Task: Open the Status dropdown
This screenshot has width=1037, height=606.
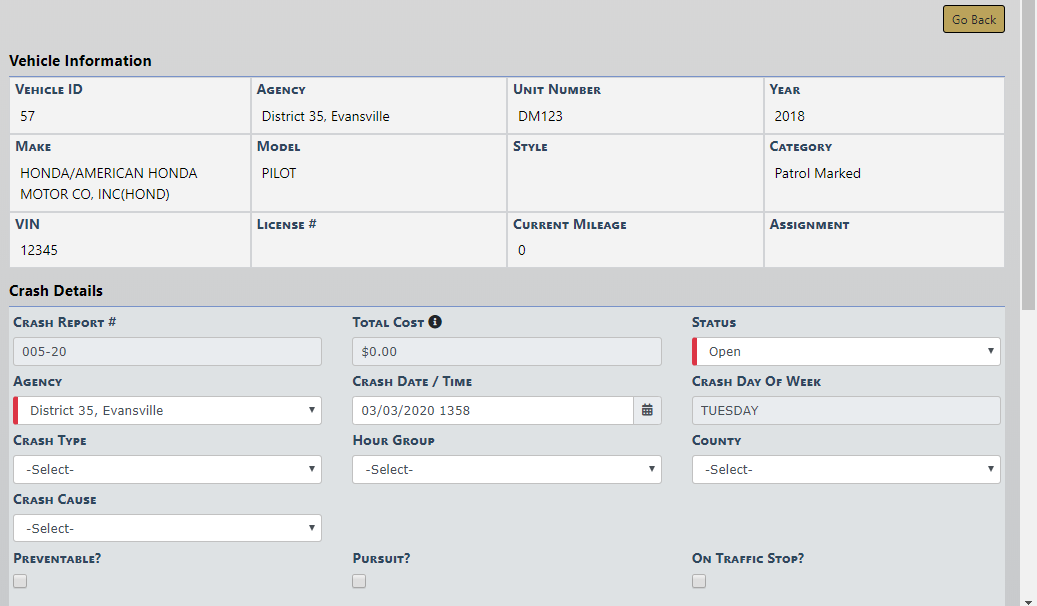Action: pos(846,352)
